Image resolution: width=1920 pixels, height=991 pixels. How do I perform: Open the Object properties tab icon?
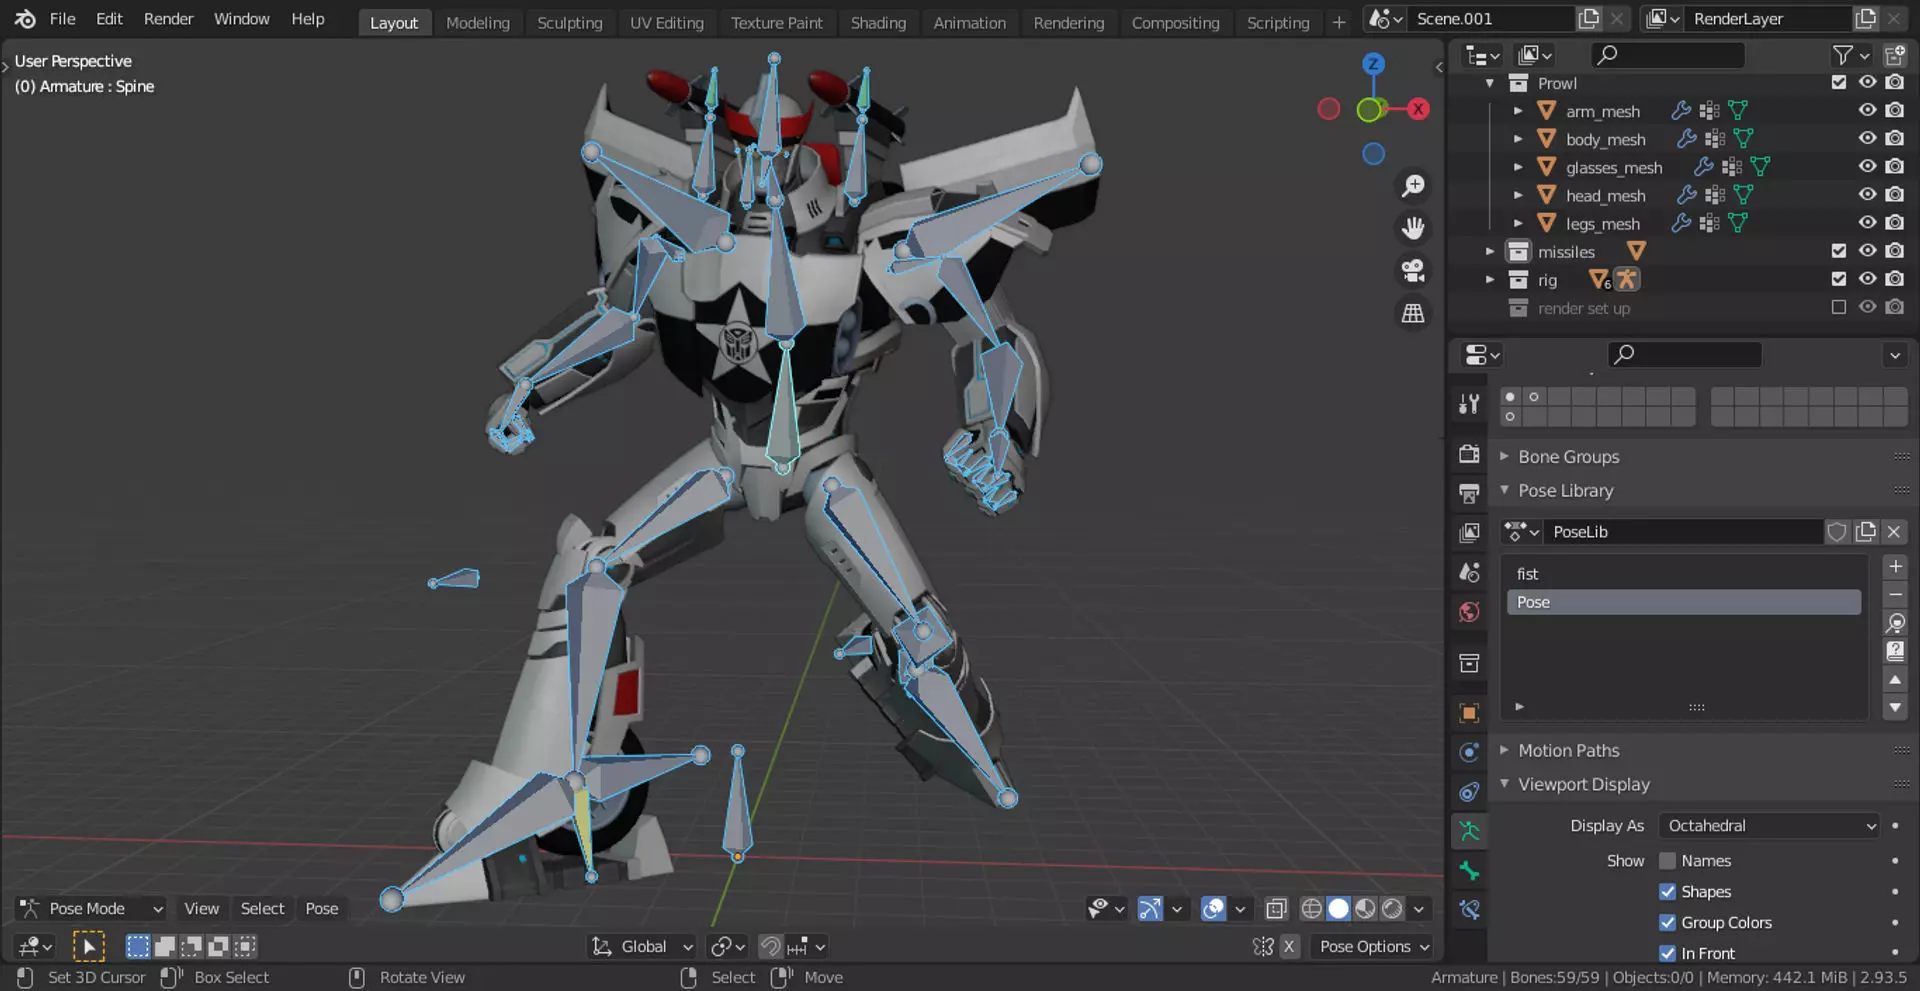tap(1469, 713)
